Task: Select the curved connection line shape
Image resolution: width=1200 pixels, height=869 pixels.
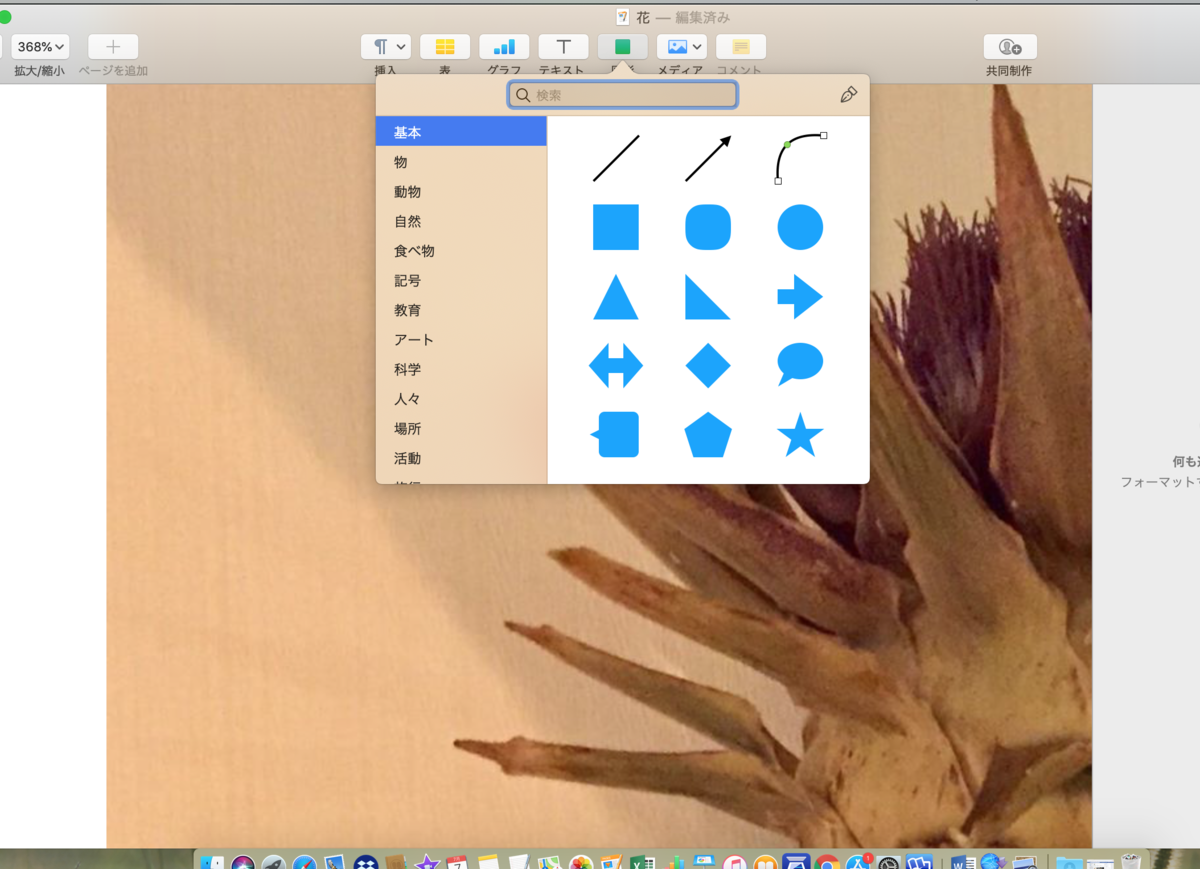Action: click(x=800, y=158)
